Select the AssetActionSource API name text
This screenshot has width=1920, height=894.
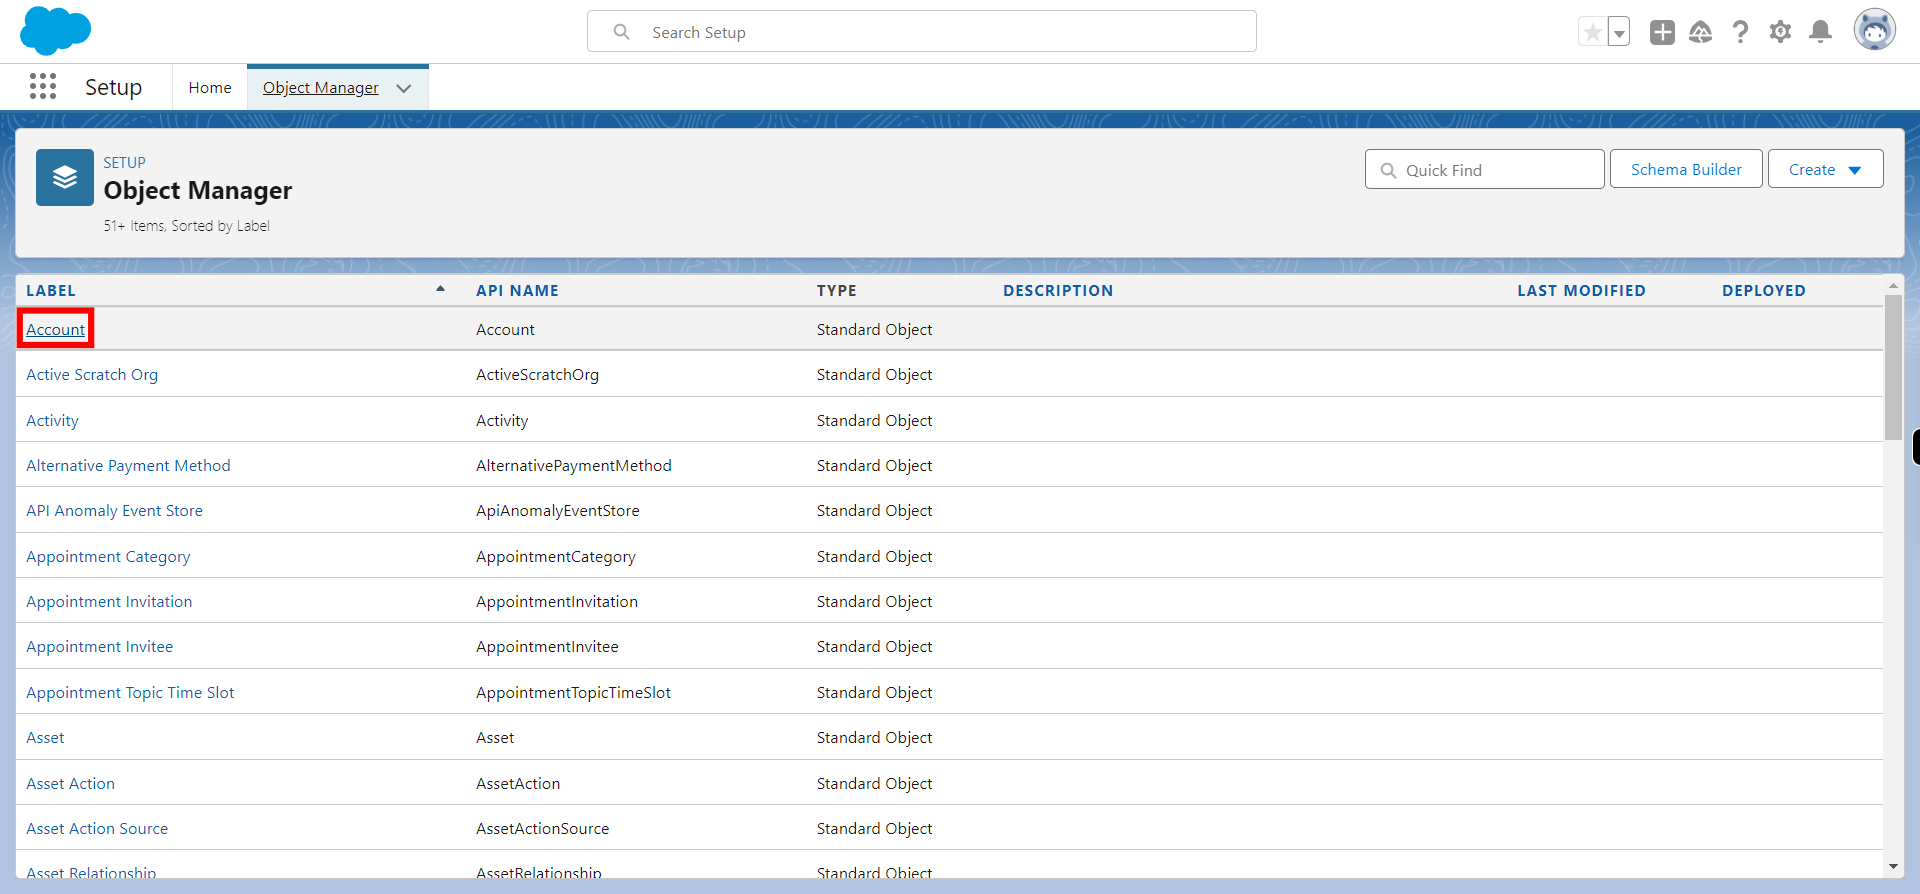(x=542, y=829)
